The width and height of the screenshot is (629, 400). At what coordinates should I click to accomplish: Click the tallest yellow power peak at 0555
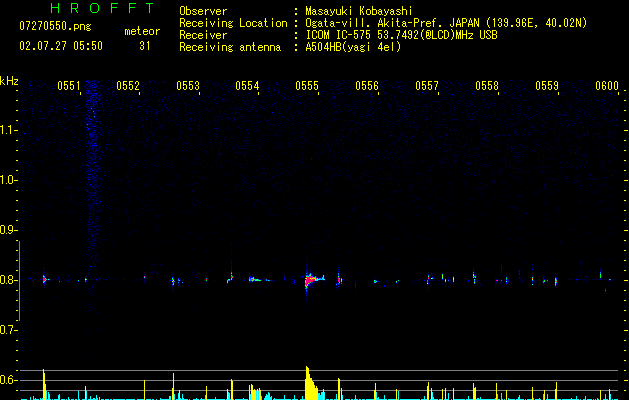point(310,383)
